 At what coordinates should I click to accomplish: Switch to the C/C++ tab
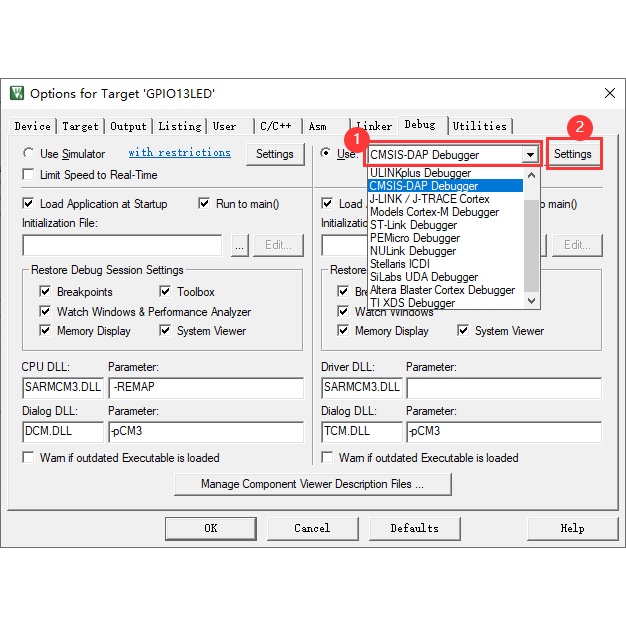coord(275,126)
